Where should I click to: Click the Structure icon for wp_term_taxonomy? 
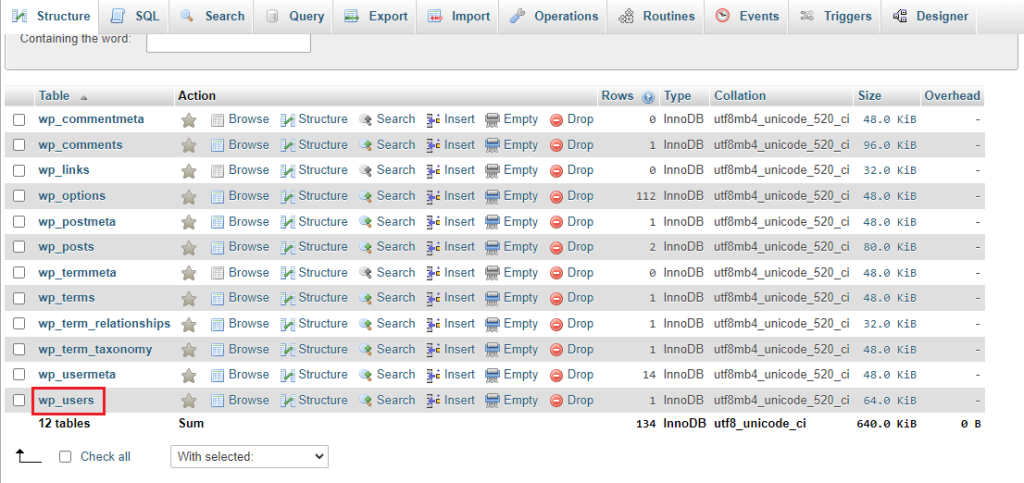288,350
